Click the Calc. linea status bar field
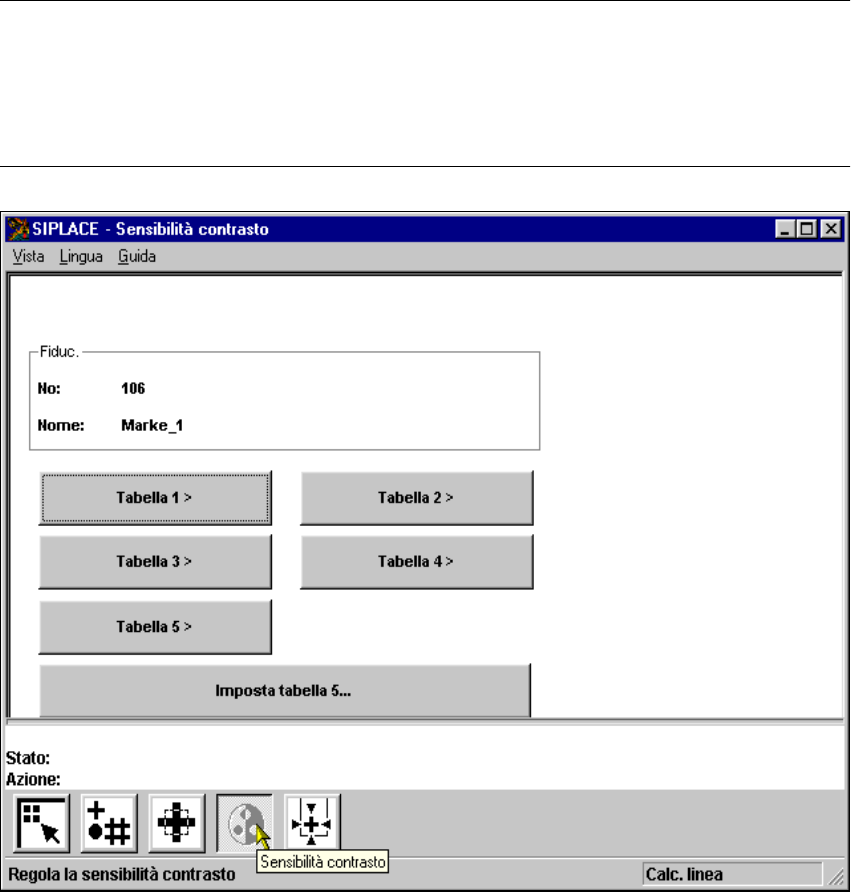Viewport: 851px width, 892px height. coord(733,874)
